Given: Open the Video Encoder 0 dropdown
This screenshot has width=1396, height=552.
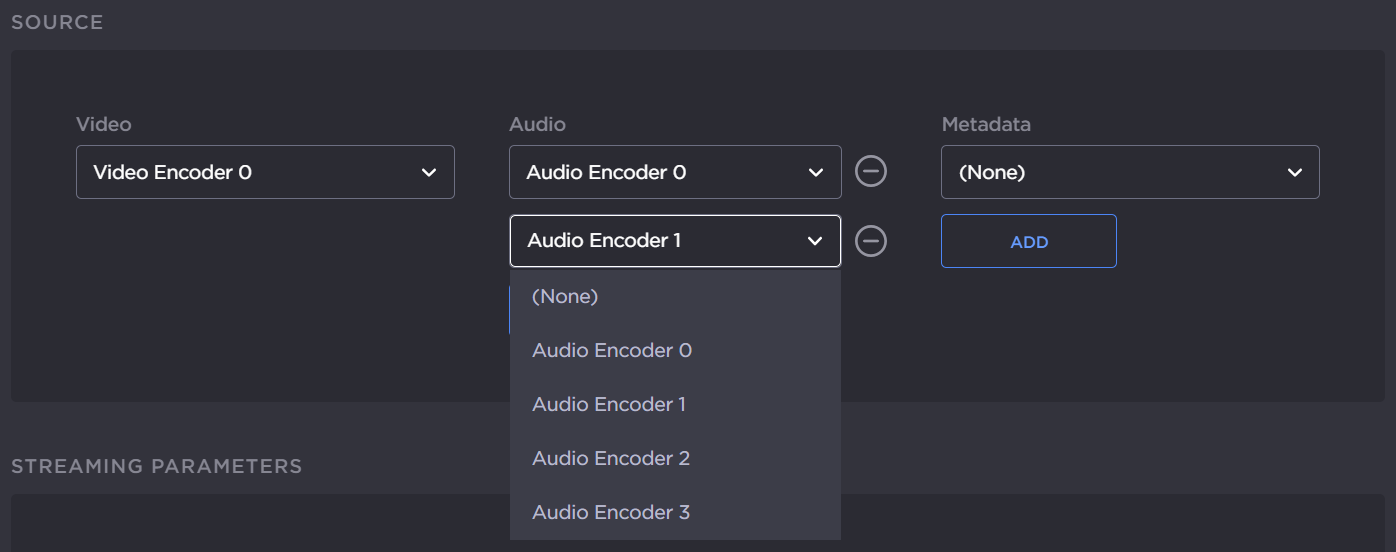Looking at the screenshot, I should pos(265,172).
